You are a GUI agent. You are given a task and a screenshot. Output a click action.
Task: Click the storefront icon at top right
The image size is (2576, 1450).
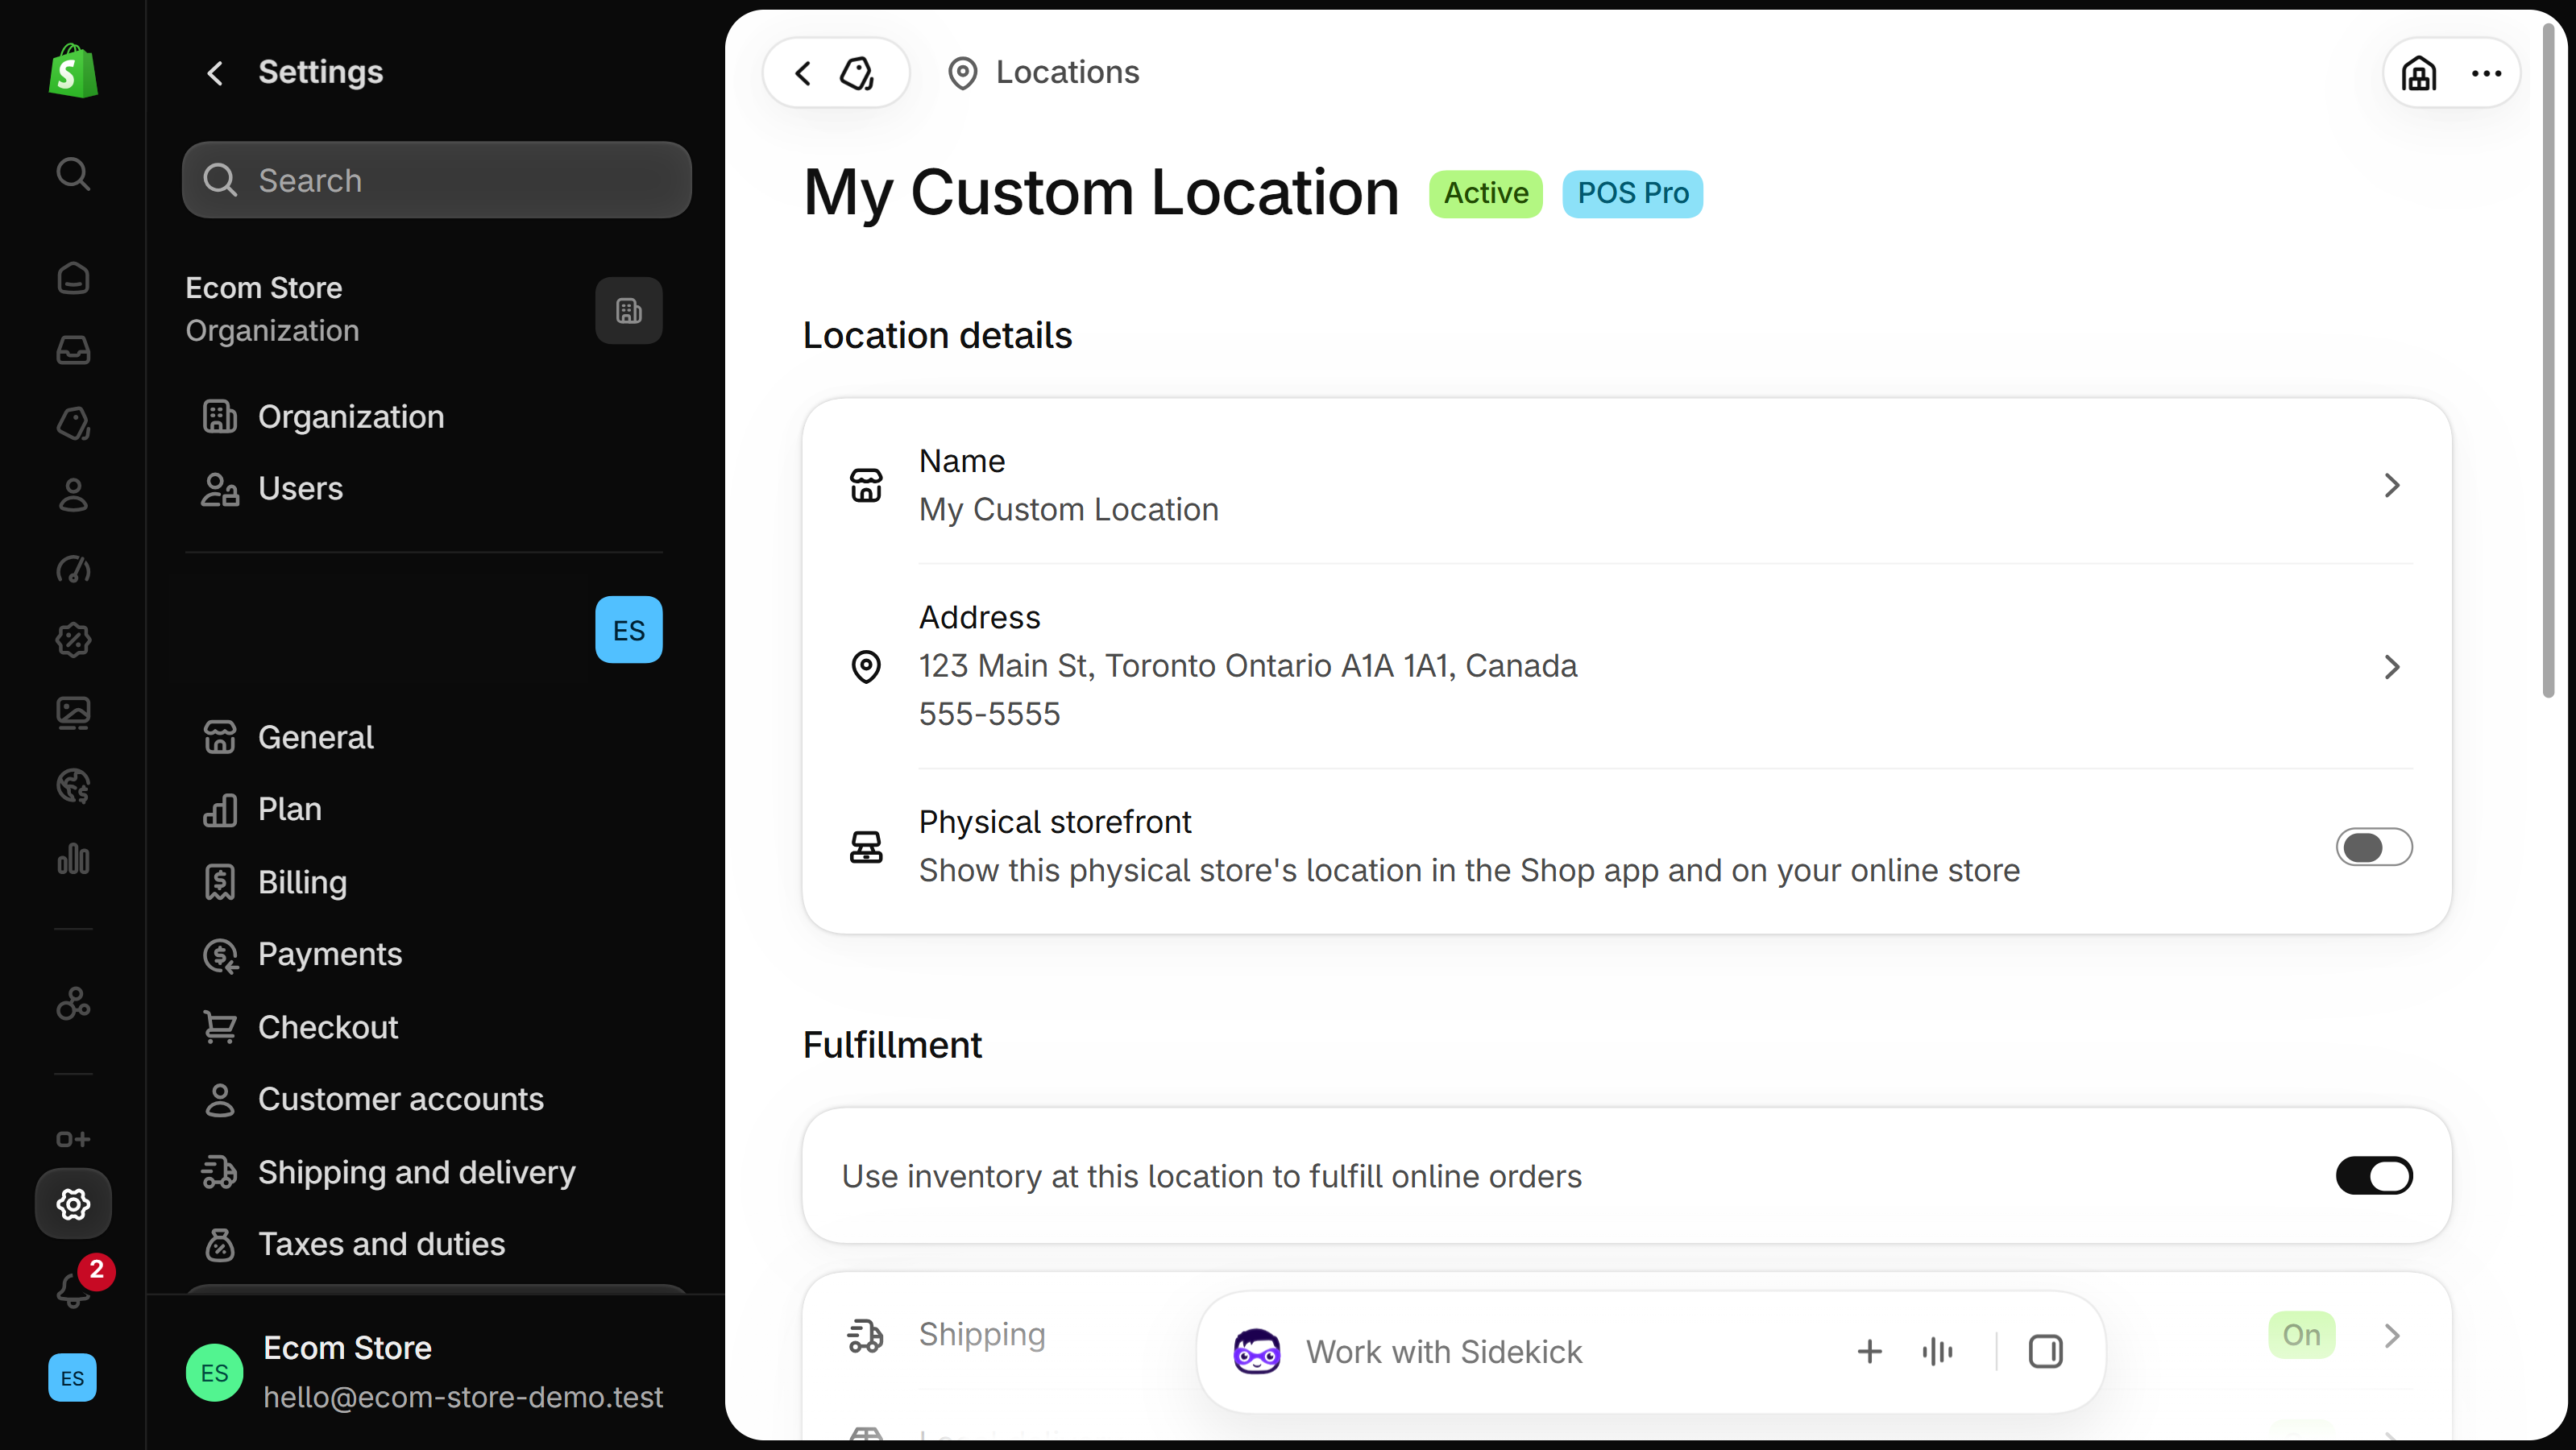tap(2419, 73)
